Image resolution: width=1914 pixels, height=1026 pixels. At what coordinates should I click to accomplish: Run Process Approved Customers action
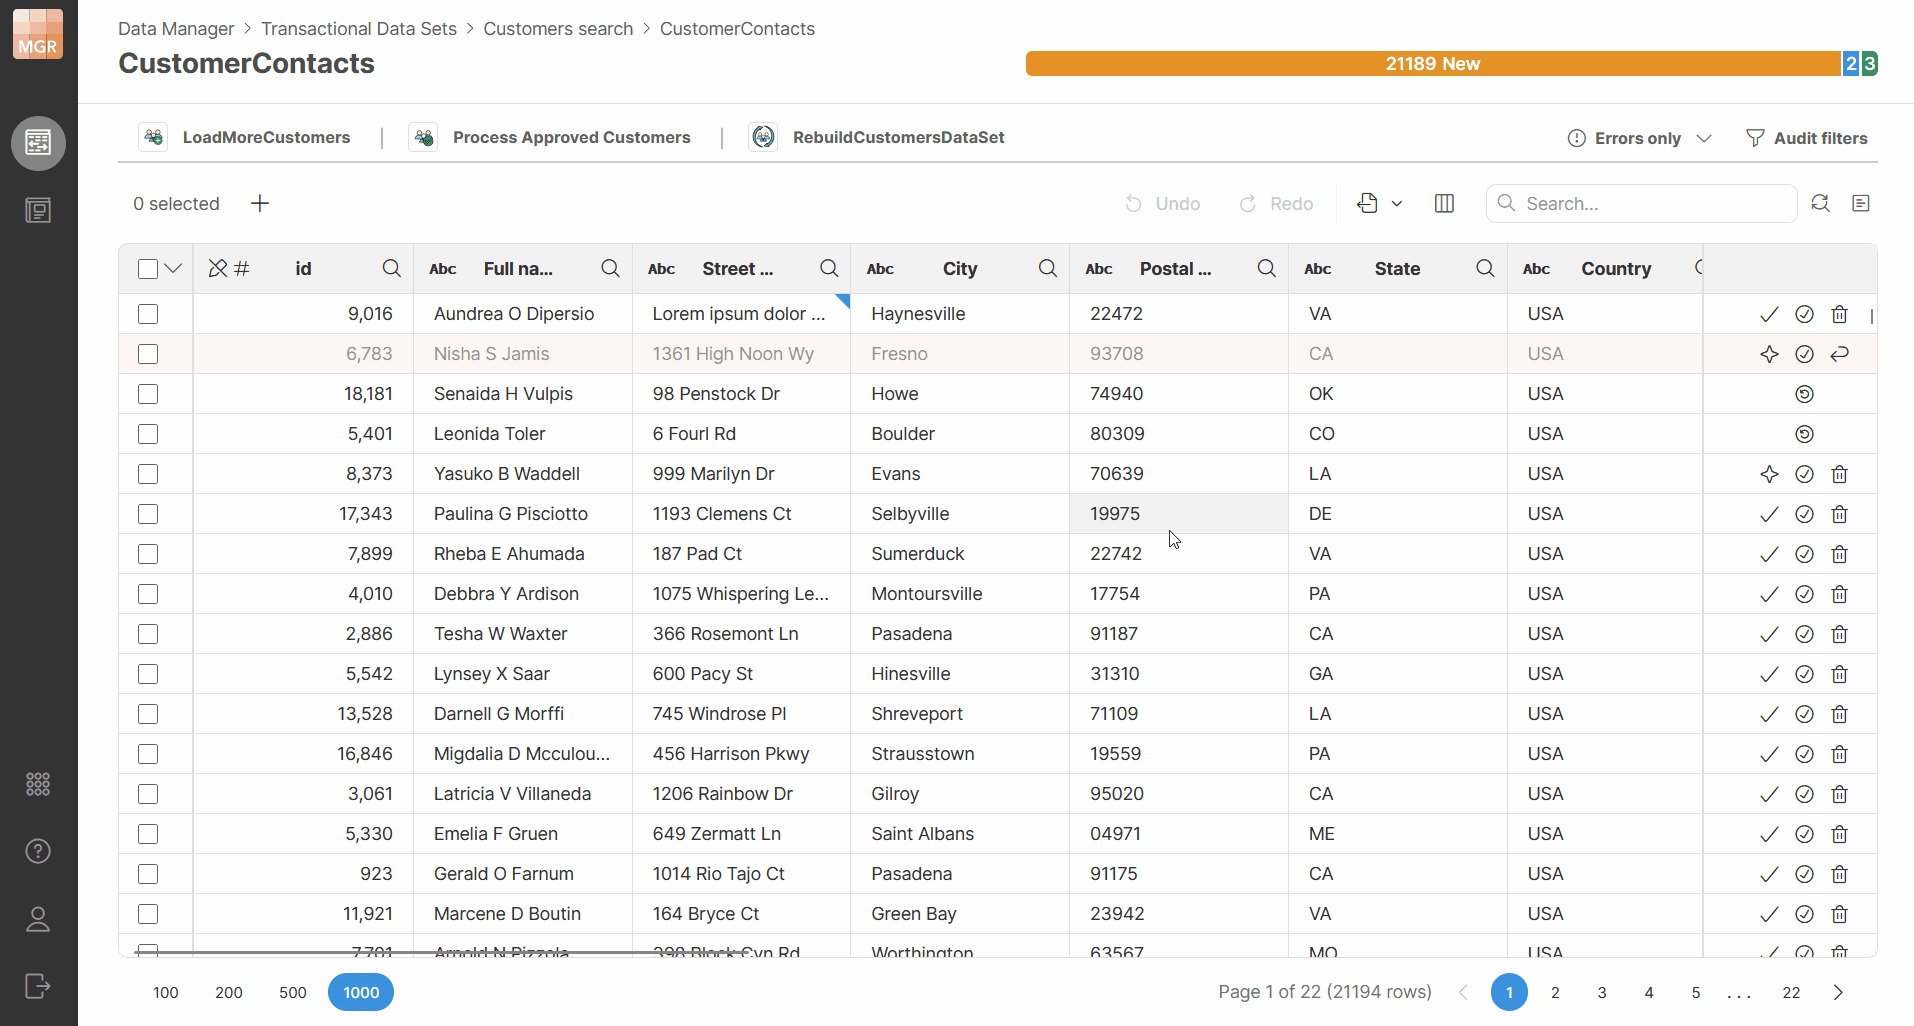(x=551, y=137)
